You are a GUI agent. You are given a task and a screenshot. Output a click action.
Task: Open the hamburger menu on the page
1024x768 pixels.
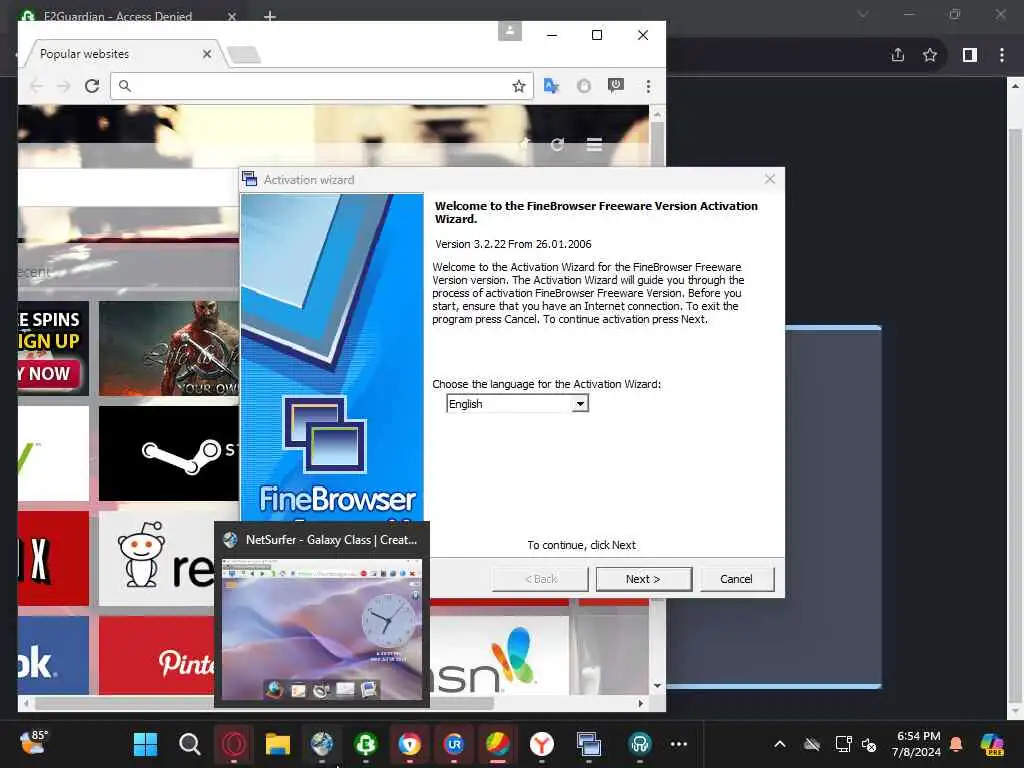tap(594, 144)
